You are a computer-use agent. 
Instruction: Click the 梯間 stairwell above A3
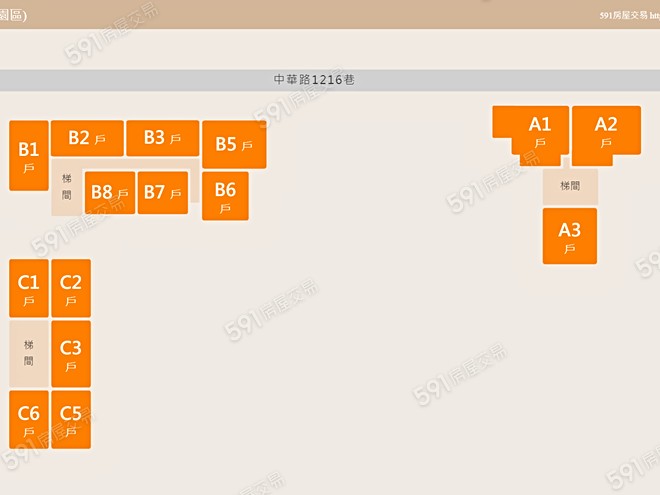[570, 186]
